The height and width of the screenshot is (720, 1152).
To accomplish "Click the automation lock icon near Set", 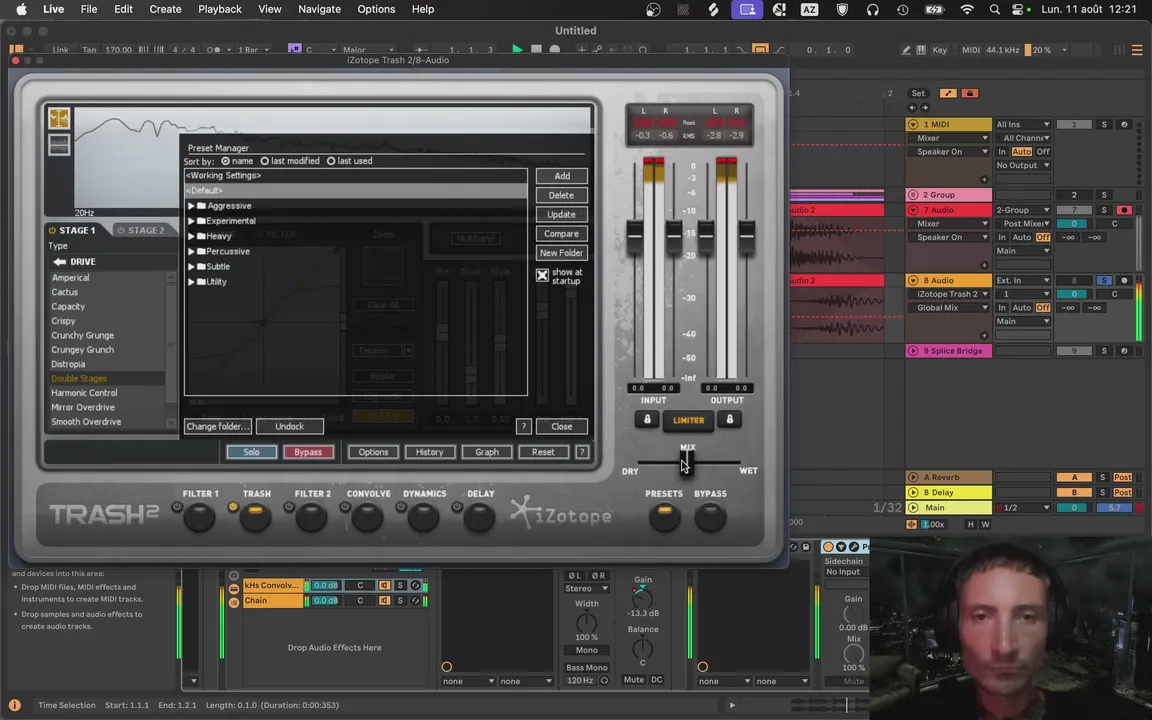I will click(x=969, y=93).
